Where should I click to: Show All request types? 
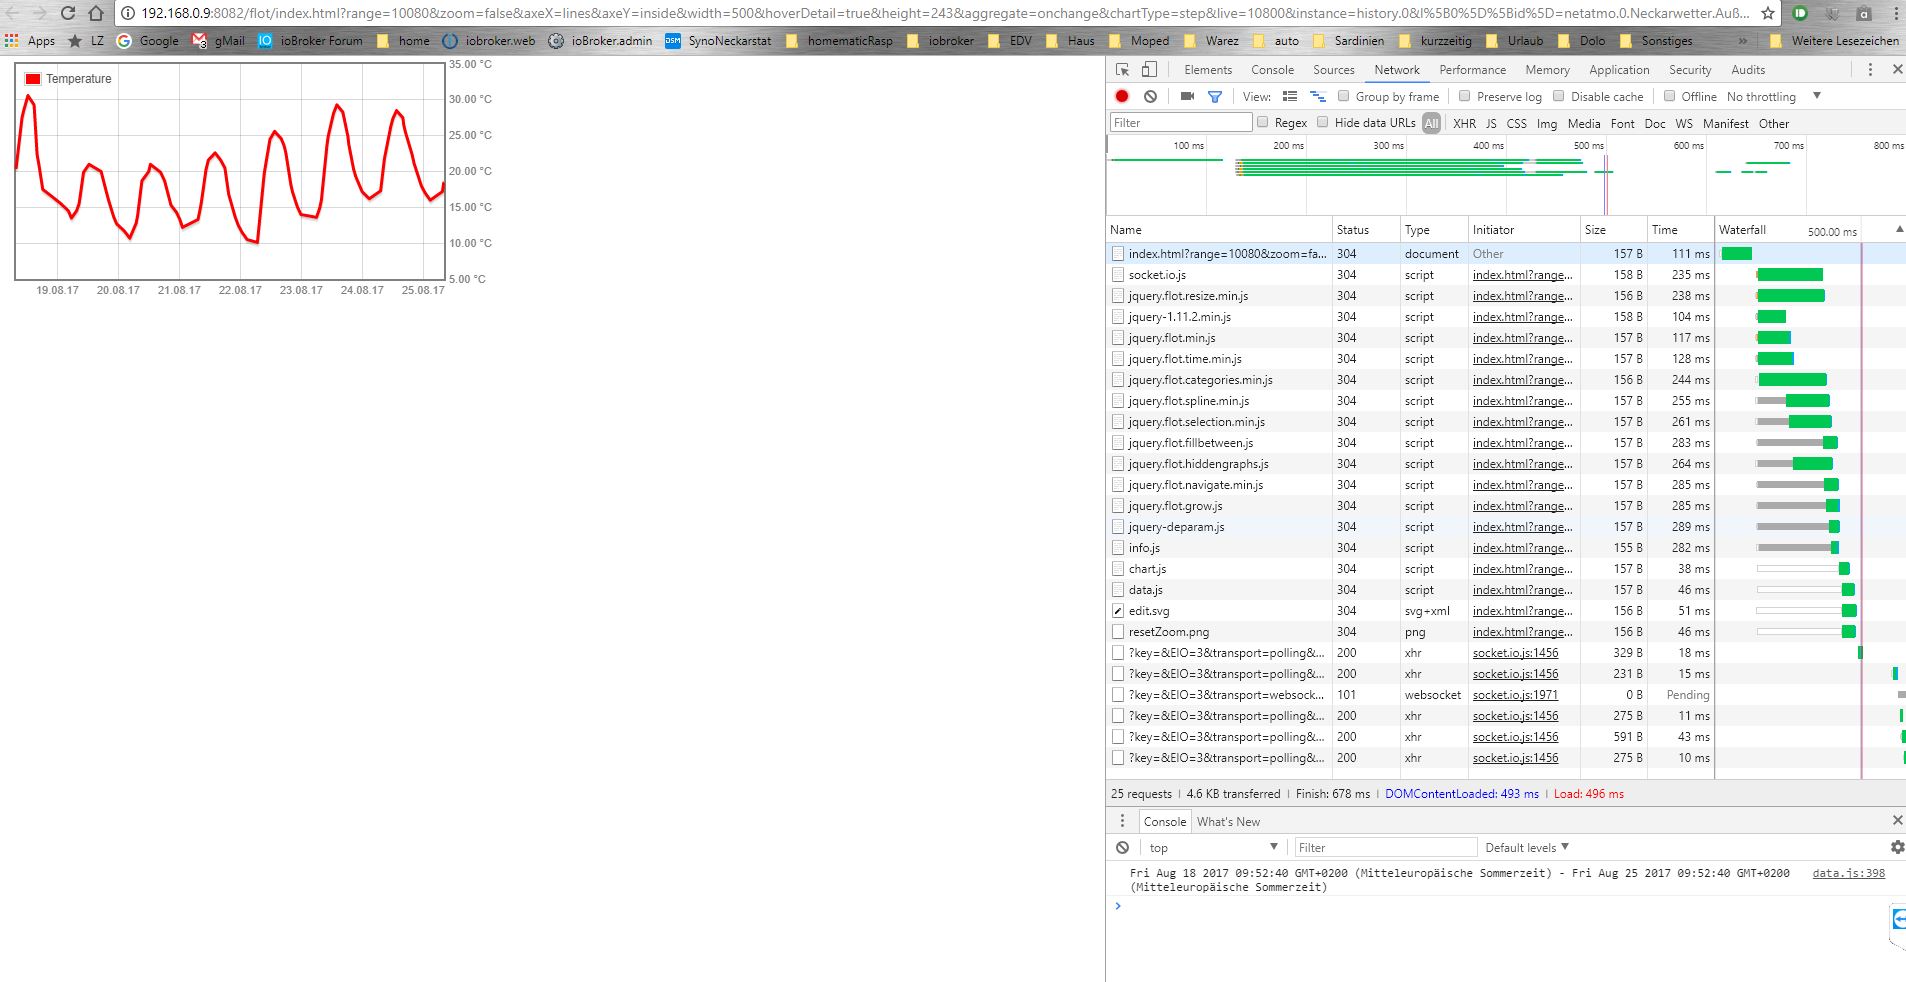[1432, 124]
